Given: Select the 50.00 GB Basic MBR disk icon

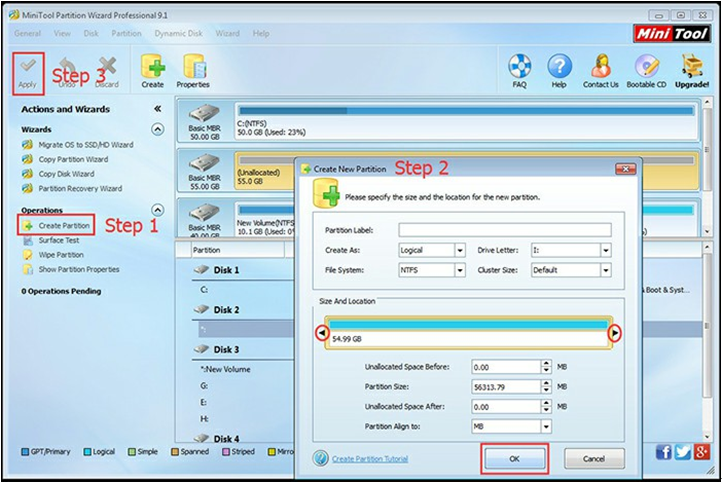Looking at the screenshot, I should [204, 113].
